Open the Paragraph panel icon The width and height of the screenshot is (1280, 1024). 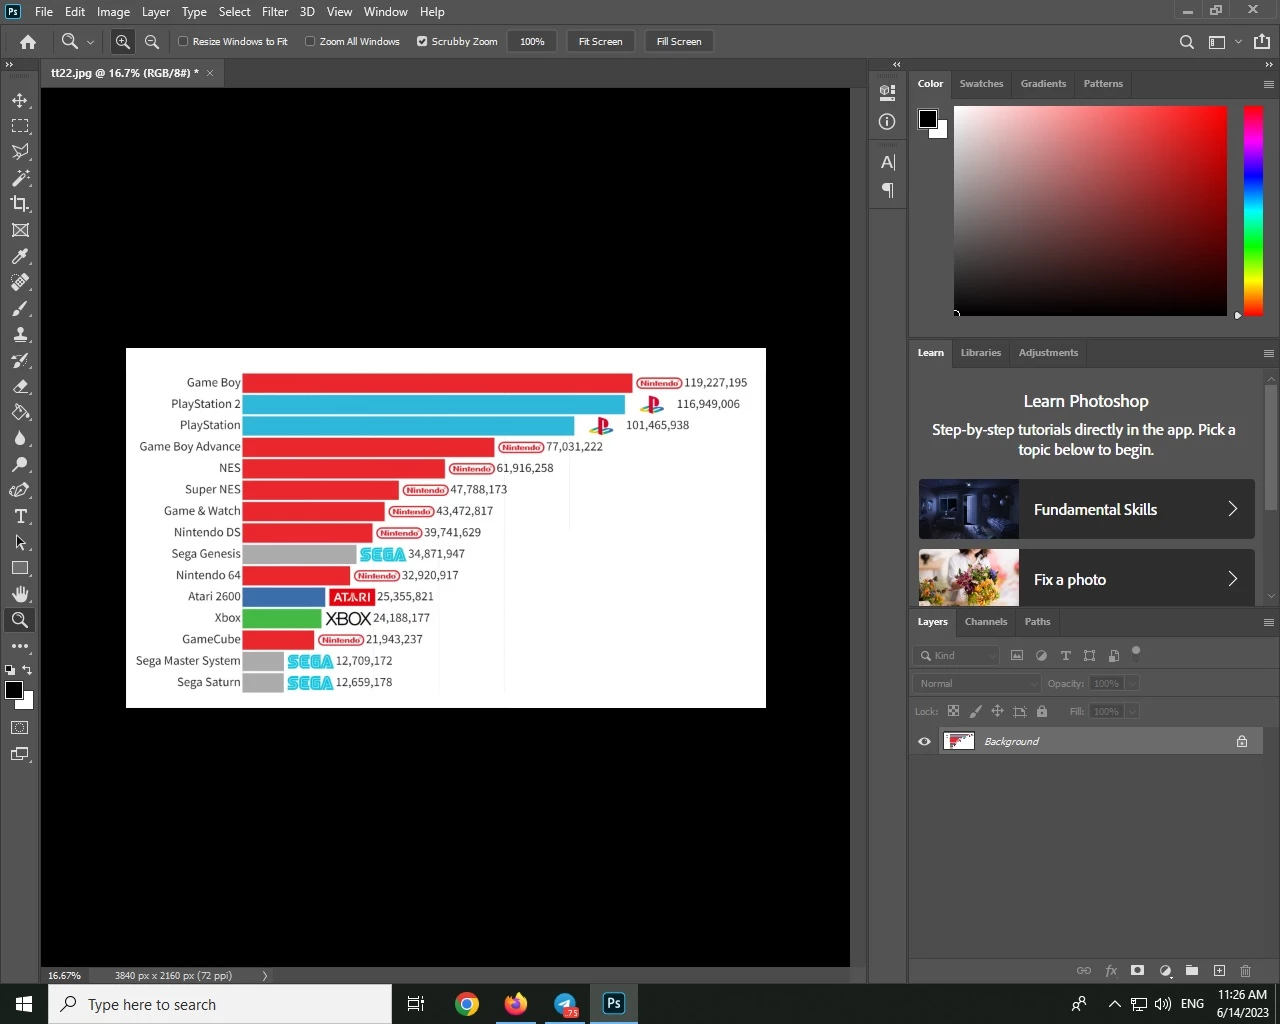887,190
